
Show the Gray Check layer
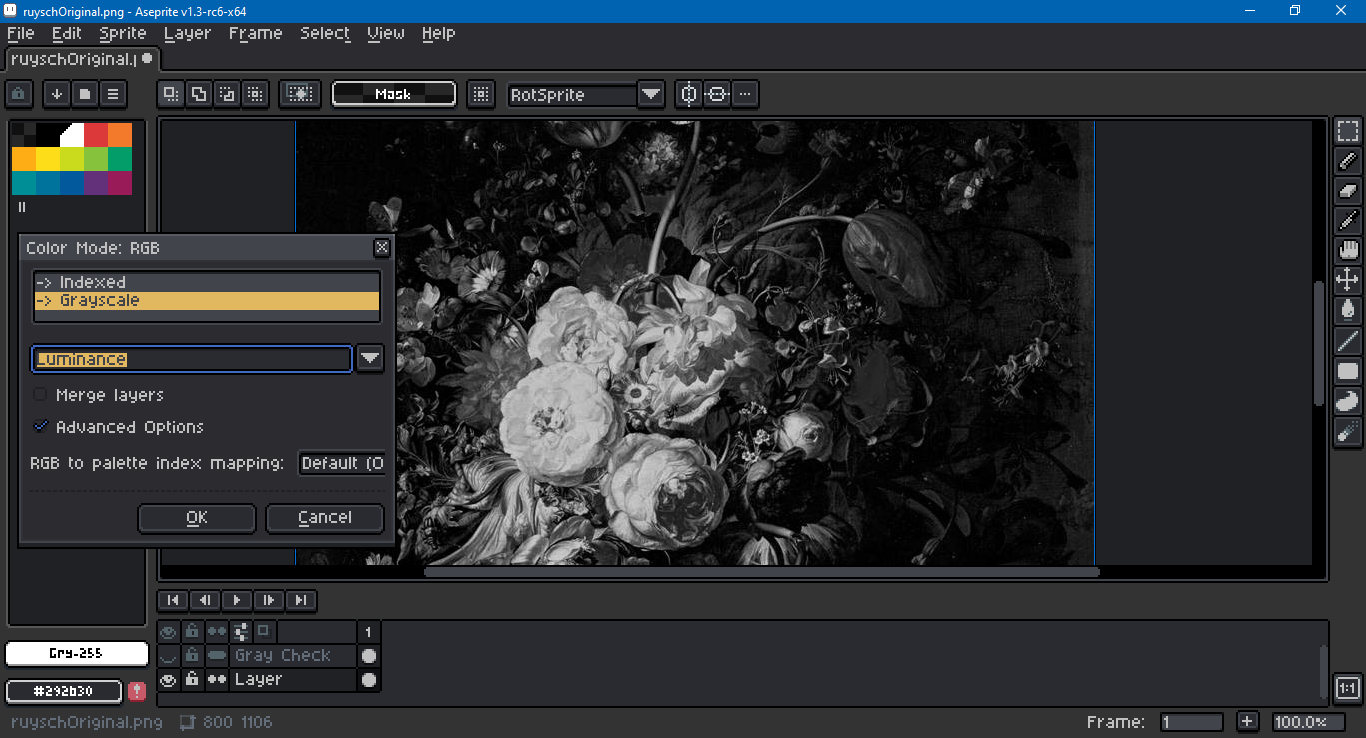tap(168, 656)
